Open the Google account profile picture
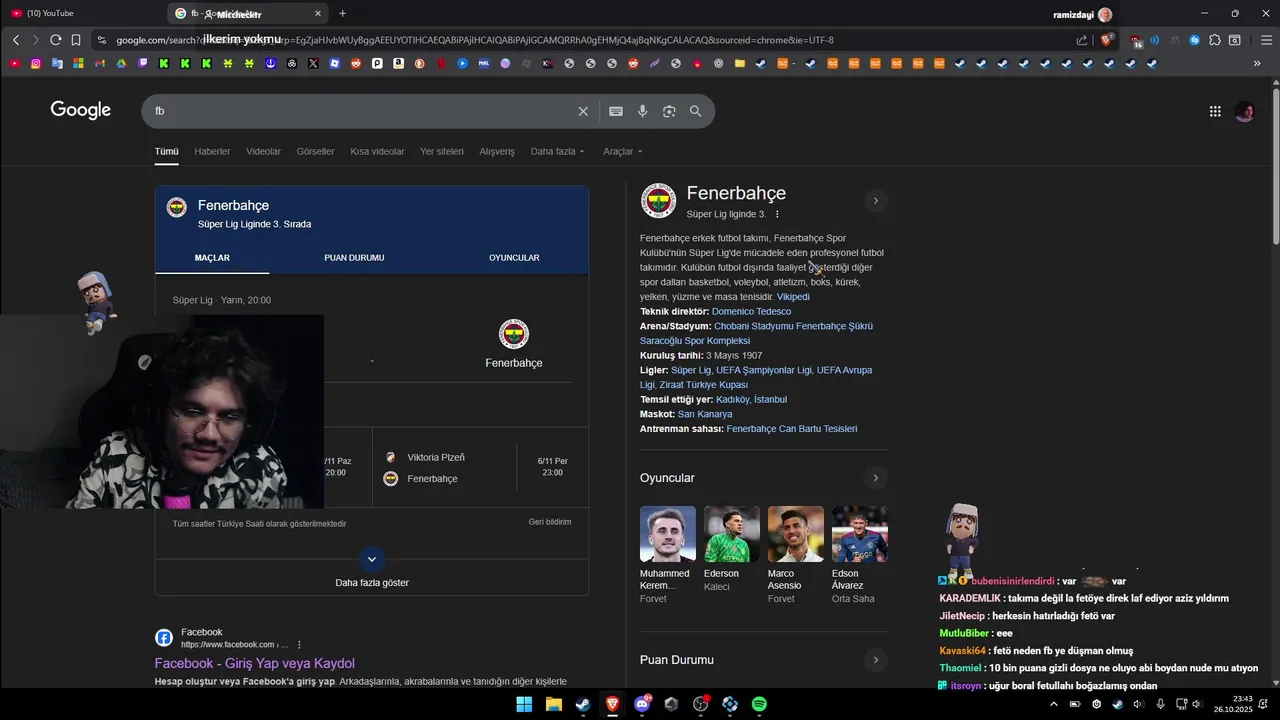 [1245, 111]
